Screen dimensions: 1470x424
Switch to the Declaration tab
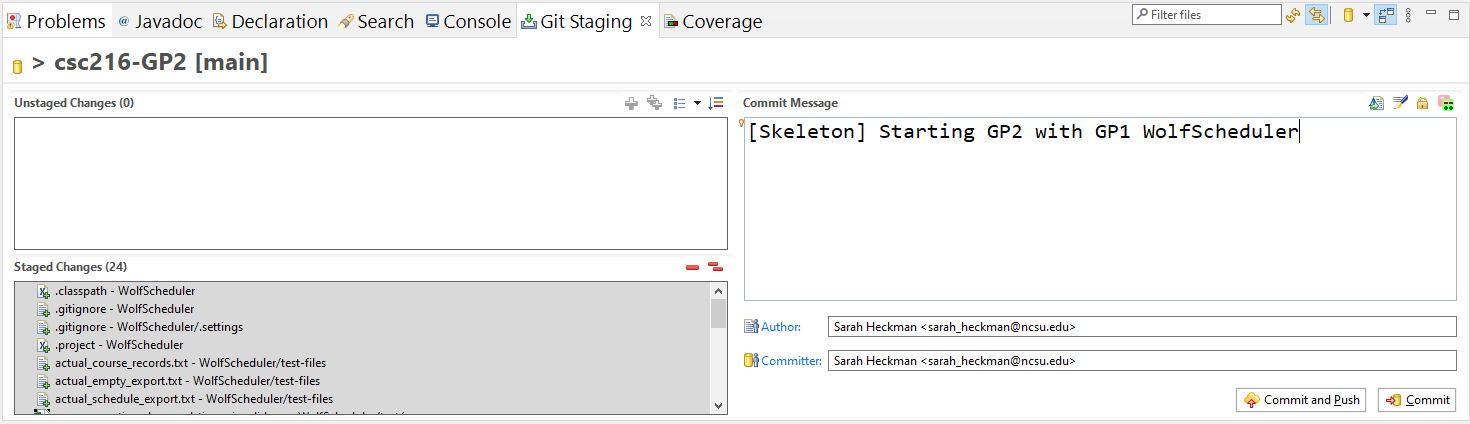(270, 21)
